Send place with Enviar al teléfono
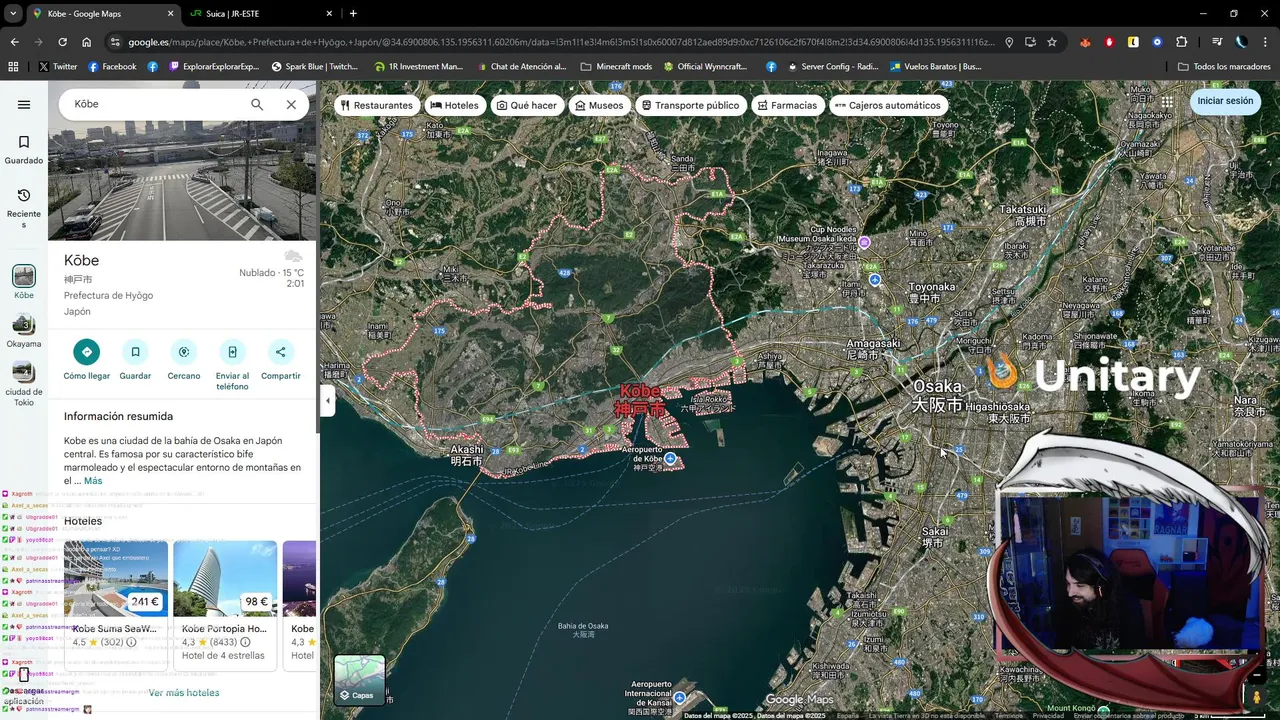 pos(232,352)
